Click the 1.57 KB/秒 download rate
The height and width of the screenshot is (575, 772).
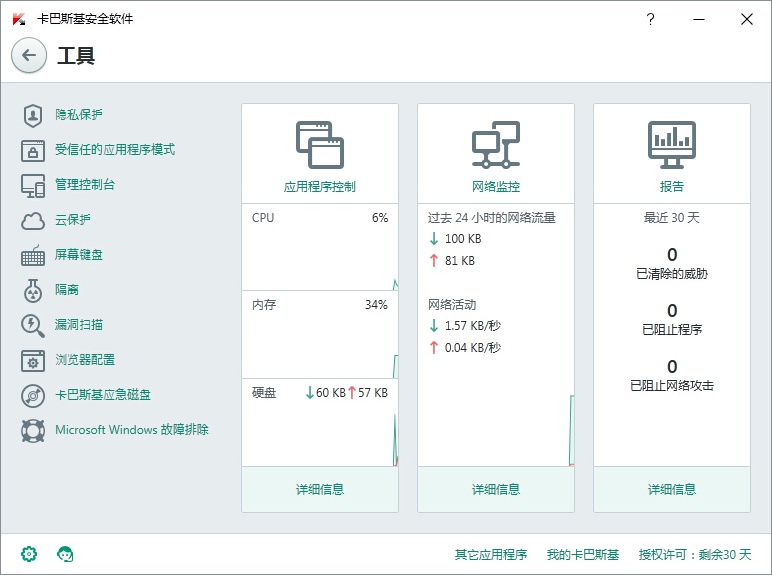pos(473,326)
